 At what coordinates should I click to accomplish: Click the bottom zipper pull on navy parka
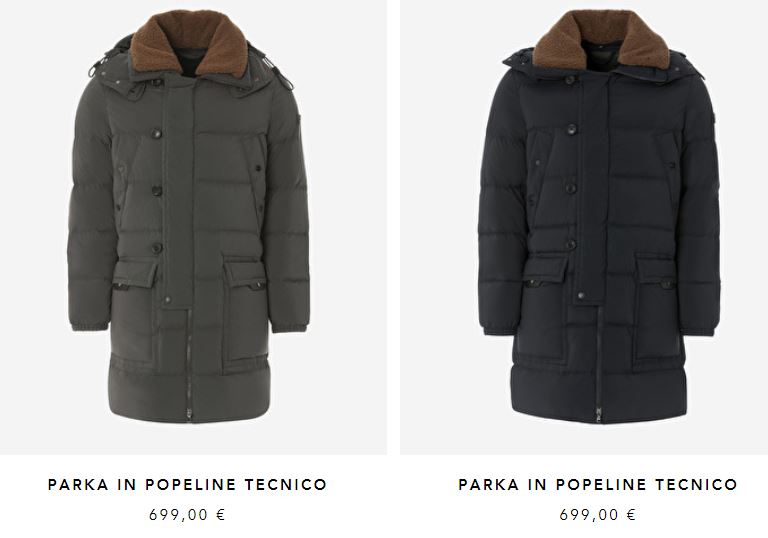coord(599,415)
